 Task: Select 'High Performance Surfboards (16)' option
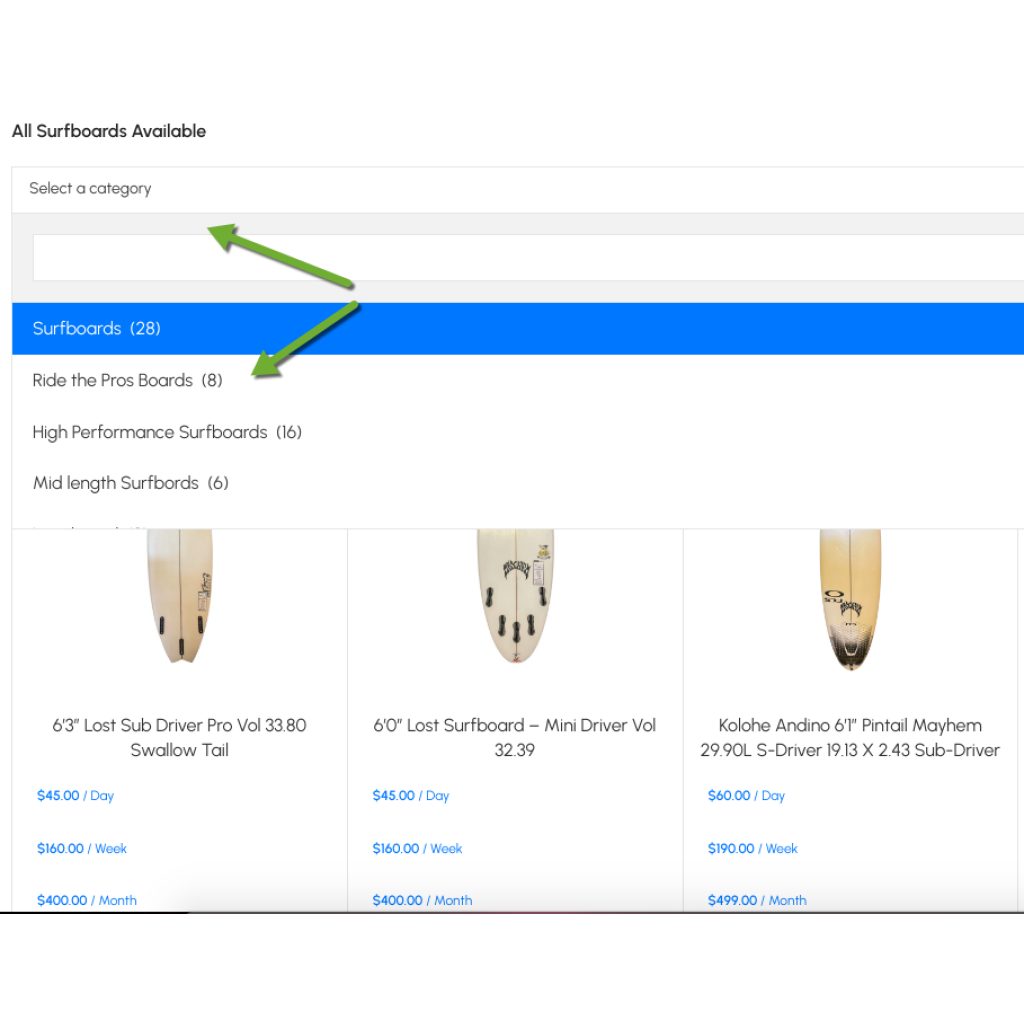click(x=517, y=432)
